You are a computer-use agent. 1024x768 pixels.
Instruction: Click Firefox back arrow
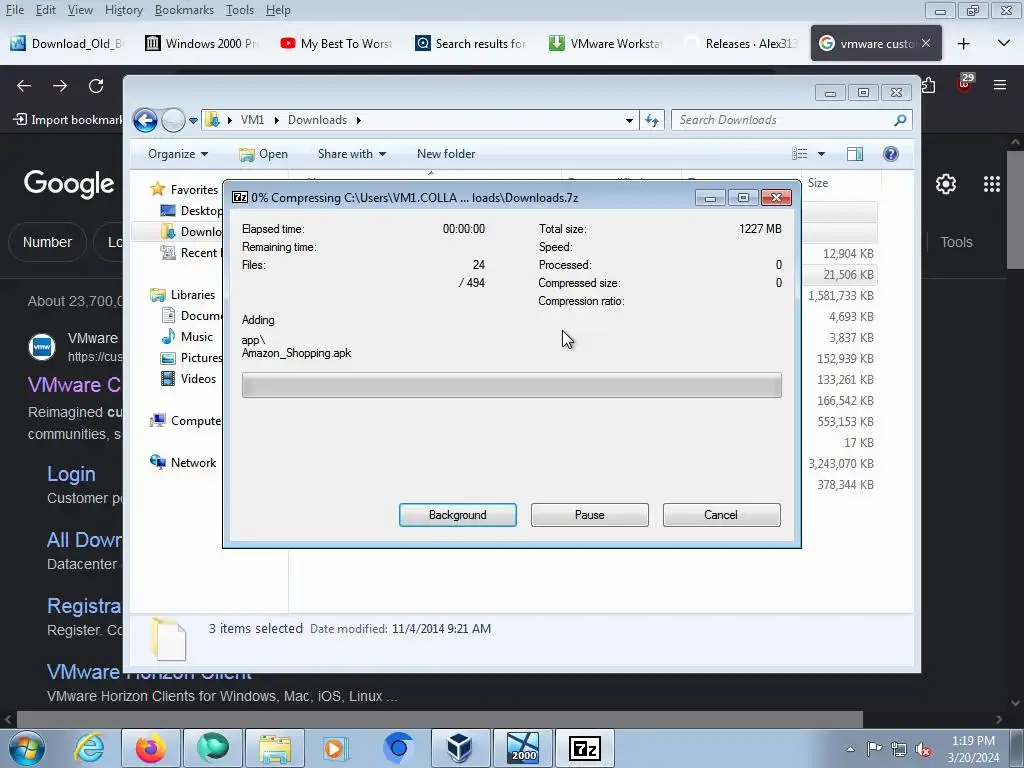tap(24, 86)
